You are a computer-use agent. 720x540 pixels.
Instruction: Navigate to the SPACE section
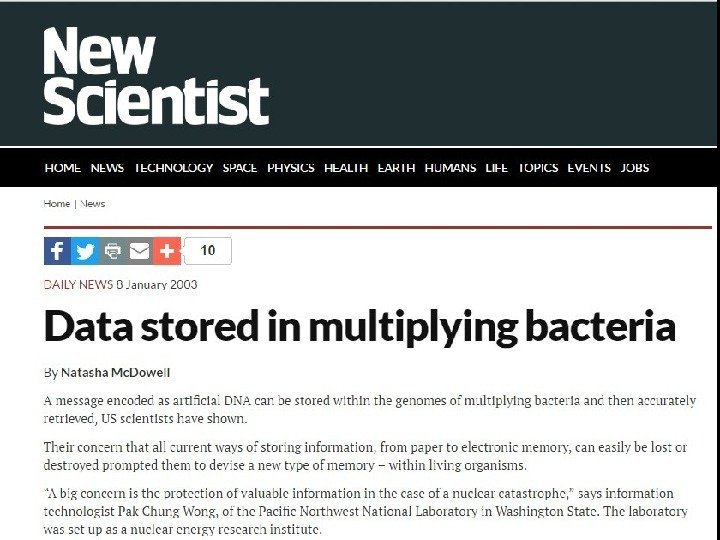(x=240, y=168)
